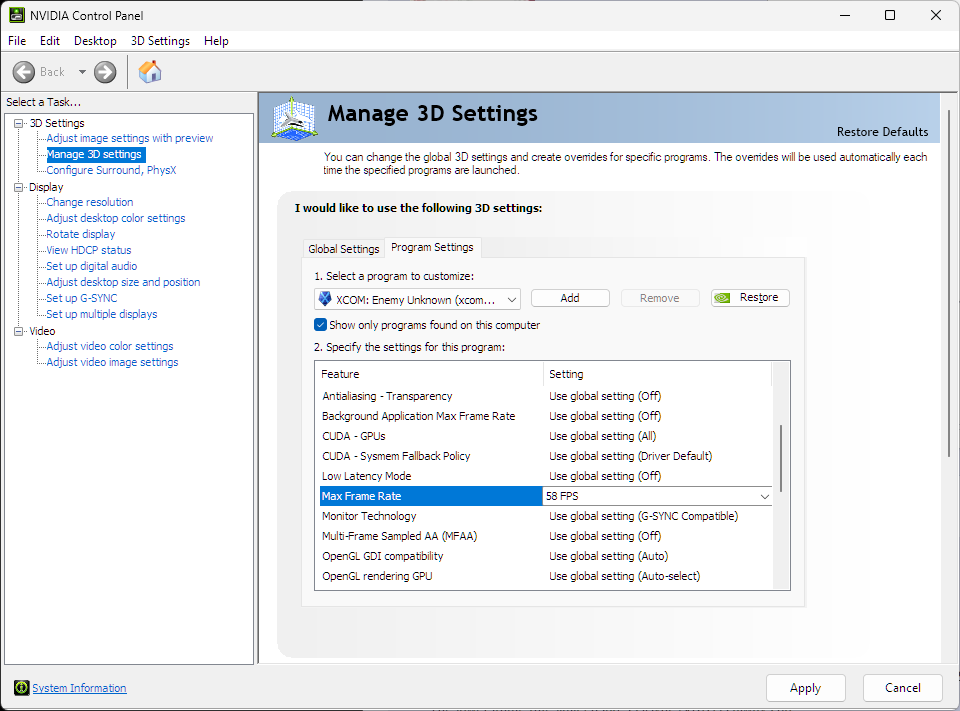This screenshot has height=711, width=960.
Task: Open the Back history dropdown arrow
Action: (82, 72)
